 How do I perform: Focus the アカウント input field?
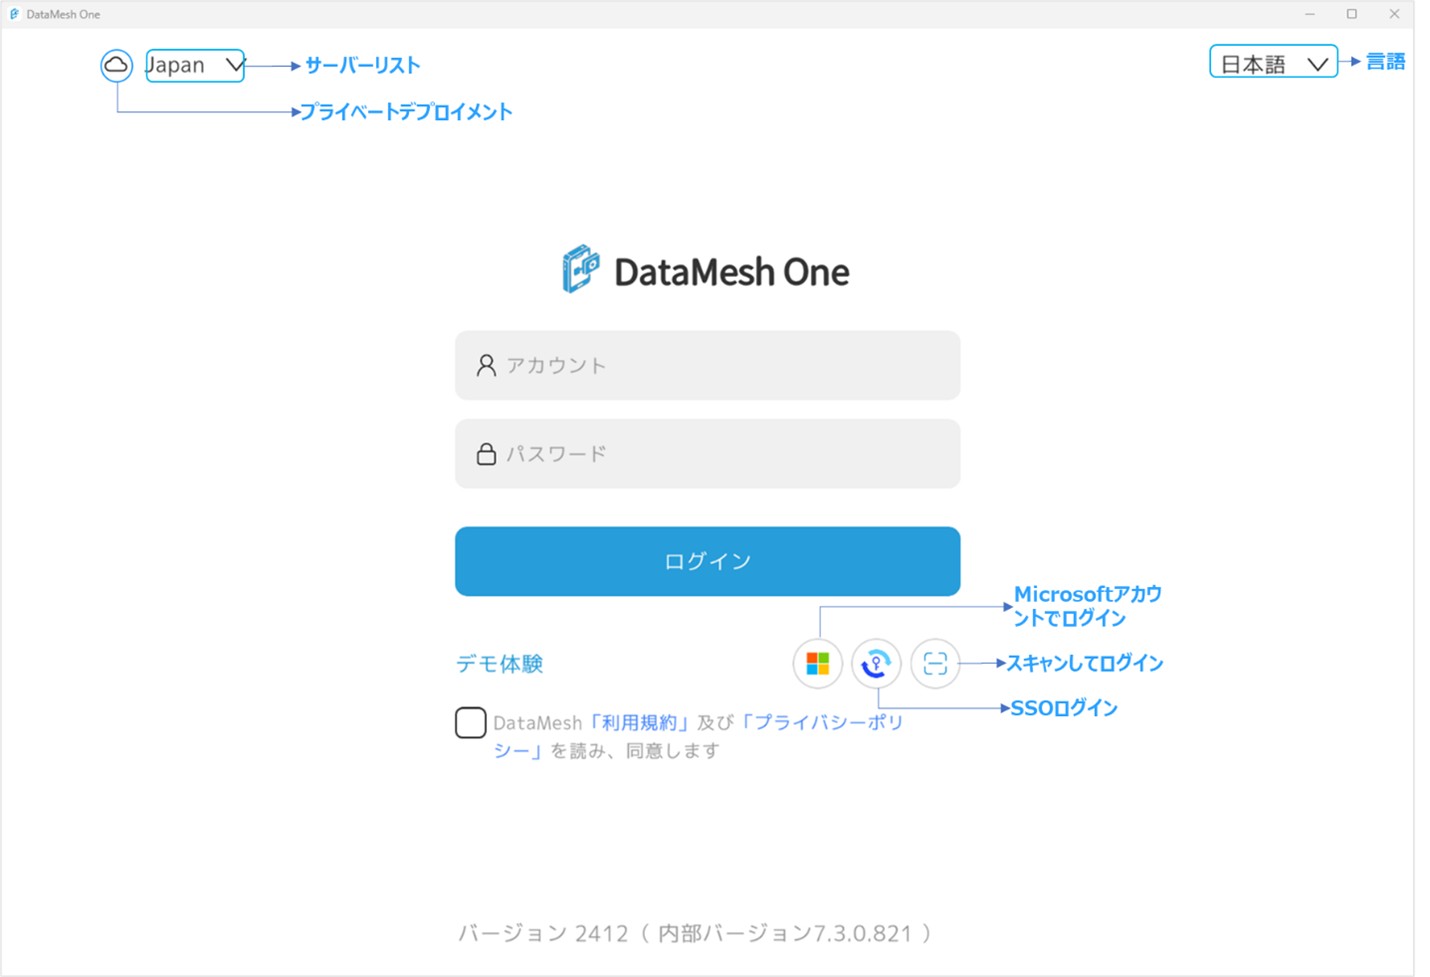pos(707,366)
